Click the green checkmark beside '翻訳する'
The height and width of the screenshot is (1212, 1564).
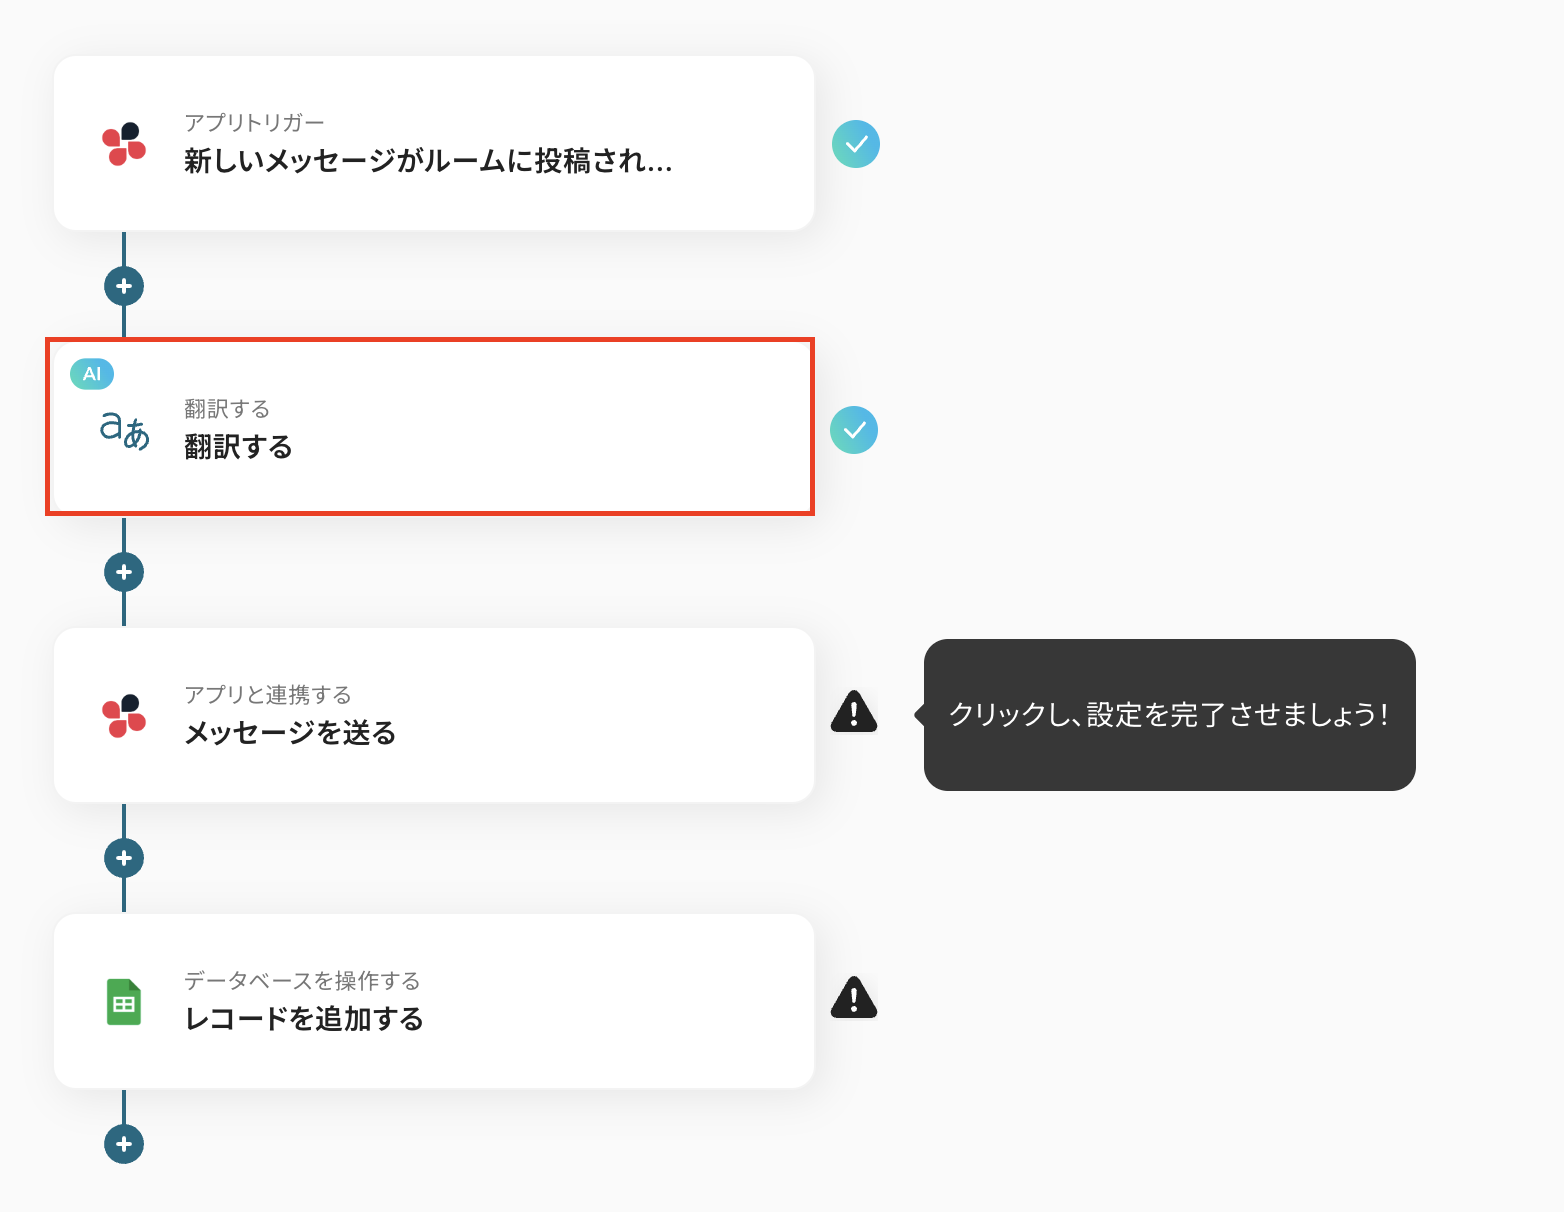point(854,430)
